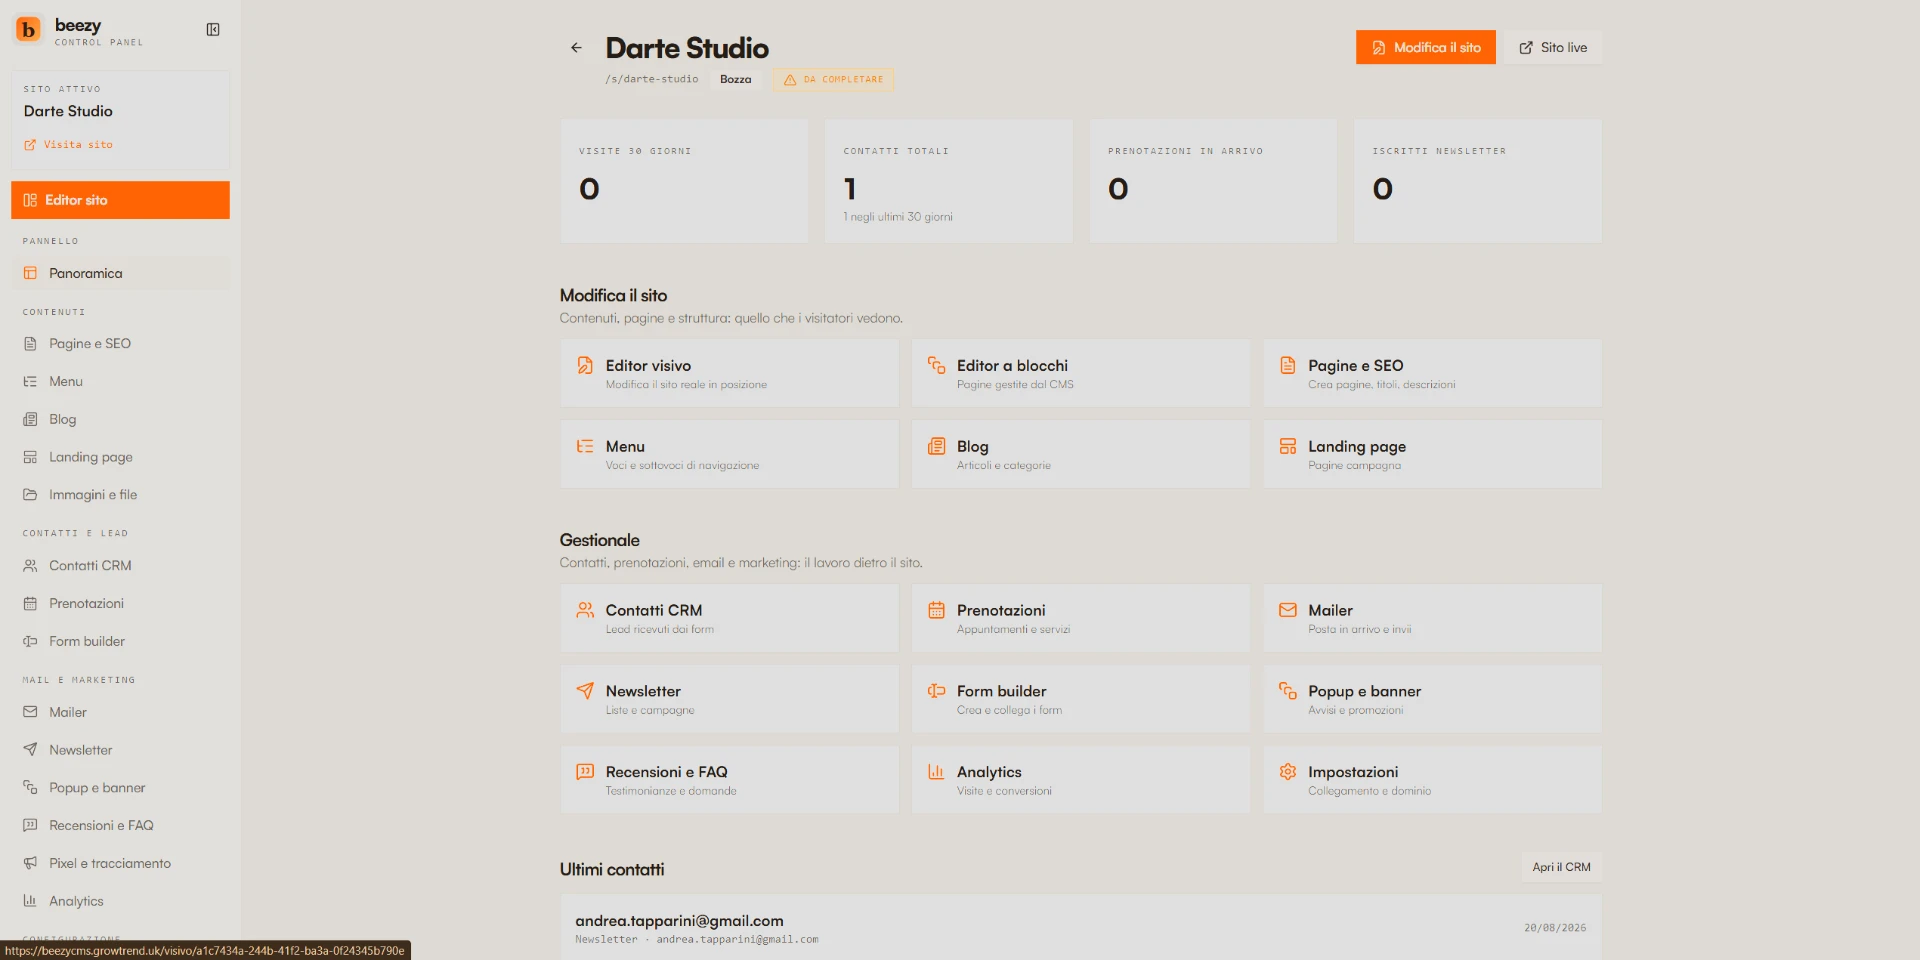Image resolution: width=1920 pixels, height=960 pixels.
Task: Click the beezy logo icon
Action: (28, 30)
